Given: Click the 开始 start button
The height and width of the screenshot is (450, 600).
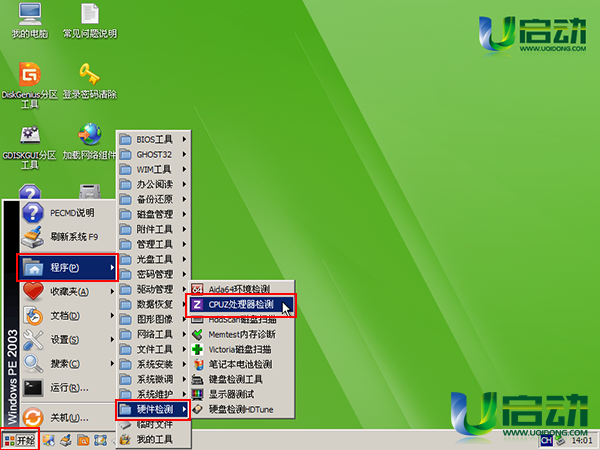Looking at the screenshot, I should tap(20, 440).
